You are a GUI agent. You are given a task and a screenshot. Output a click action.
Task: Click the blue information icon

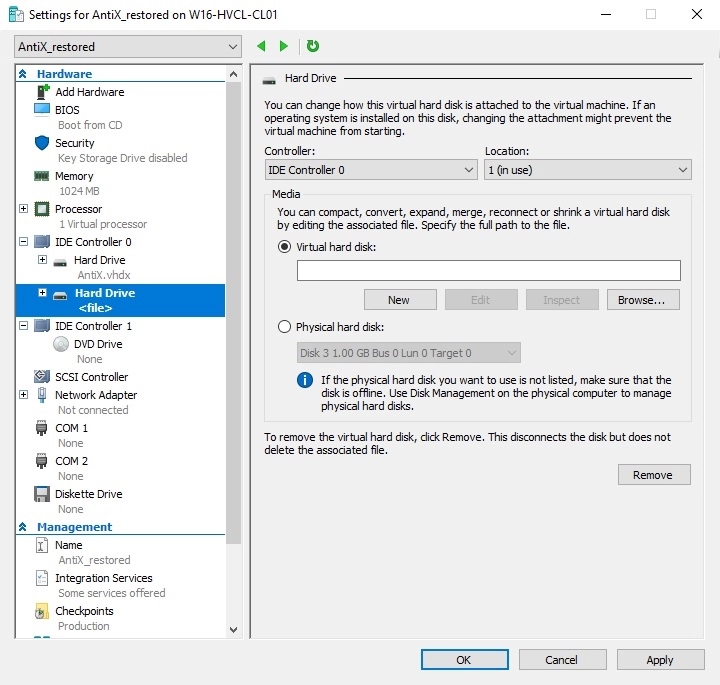pyautogui.click(x=305, y=380)
